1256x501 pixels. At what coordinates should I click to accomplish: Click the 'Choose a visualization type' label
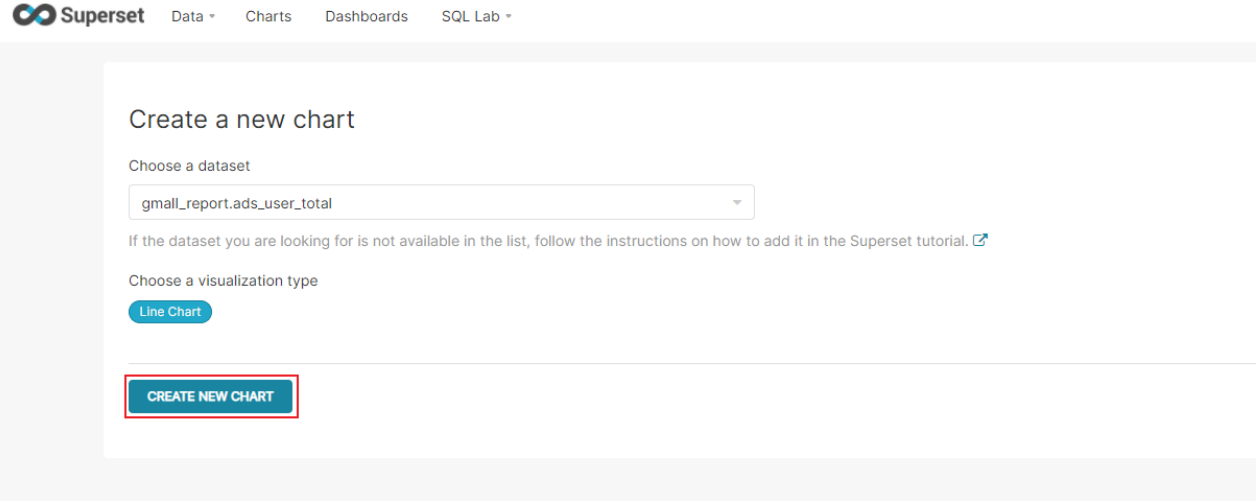tap(223, 280)
